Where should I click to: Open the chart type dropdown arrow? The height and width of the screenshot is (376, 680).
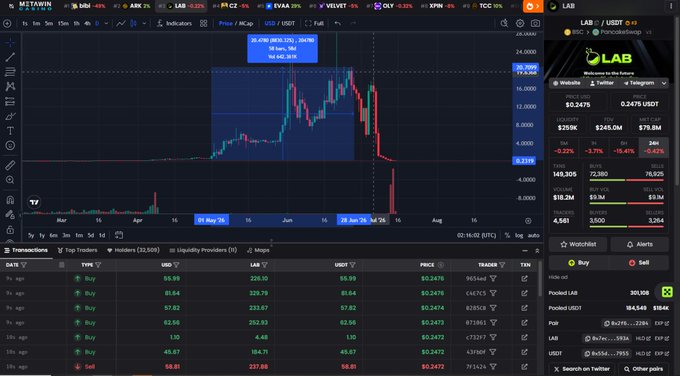pos(144,23)
